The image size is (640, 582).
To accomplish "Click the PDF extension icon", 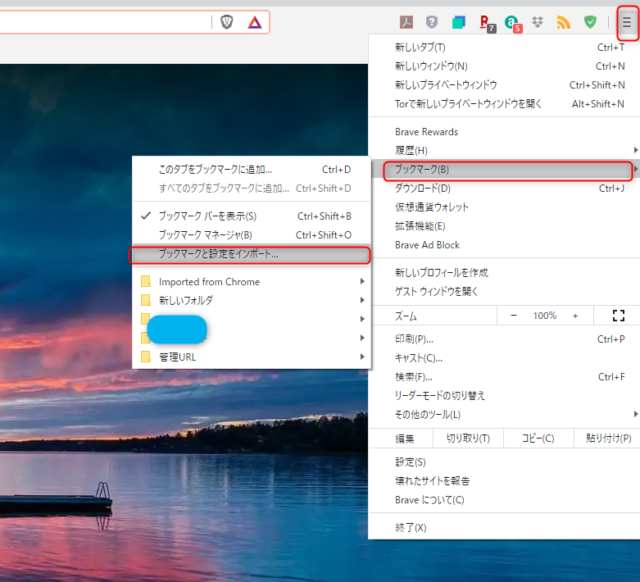I will [407, 22].
